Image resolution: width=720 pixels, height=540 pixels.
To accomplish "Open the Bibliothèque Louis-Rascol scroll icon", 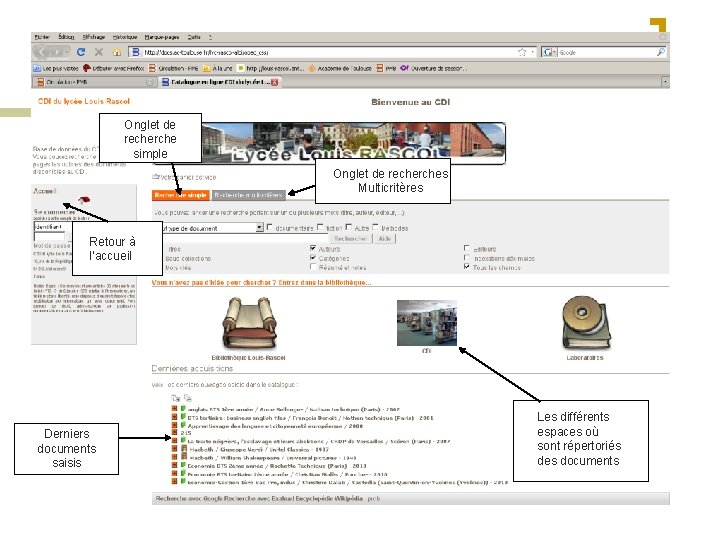I will click(x=249, y=323).
